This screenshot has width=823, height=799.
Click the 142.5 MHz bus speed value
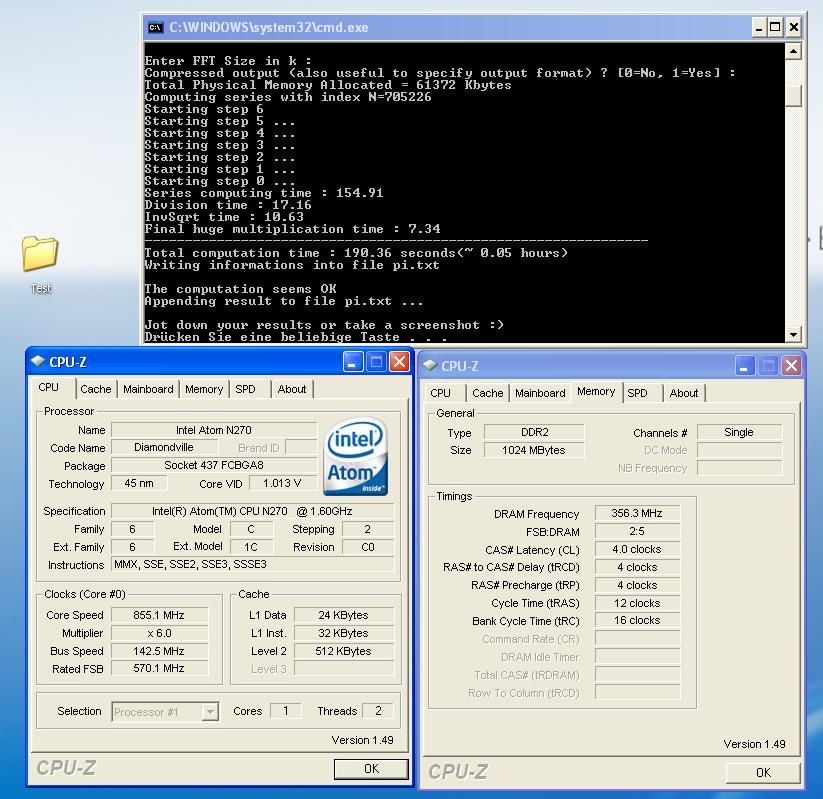[159, 651]
